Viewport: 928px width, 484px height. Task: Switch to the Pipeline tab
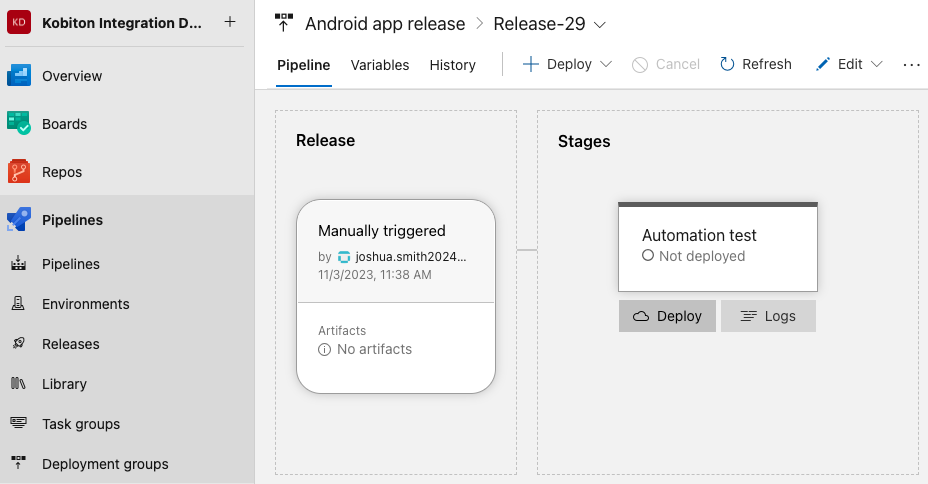(x=304, y=65)
